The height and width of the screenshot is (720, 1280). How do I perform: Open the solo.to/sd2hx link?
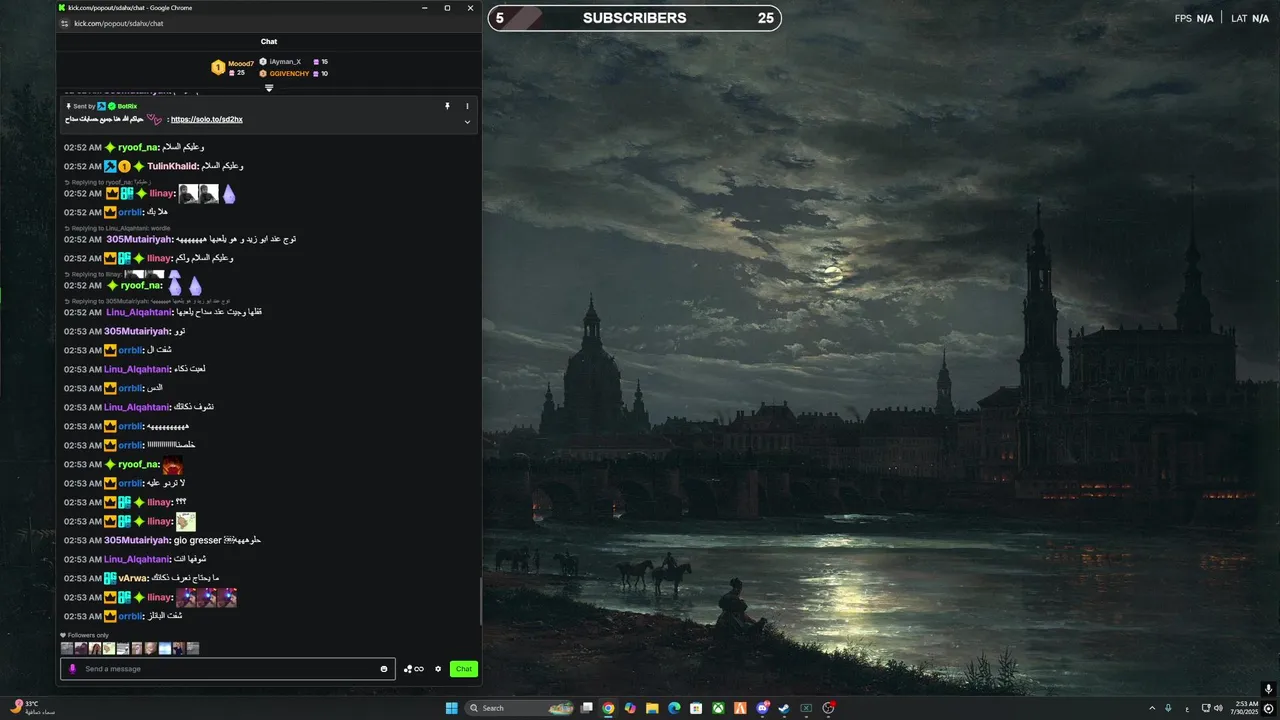coord(207,119)
